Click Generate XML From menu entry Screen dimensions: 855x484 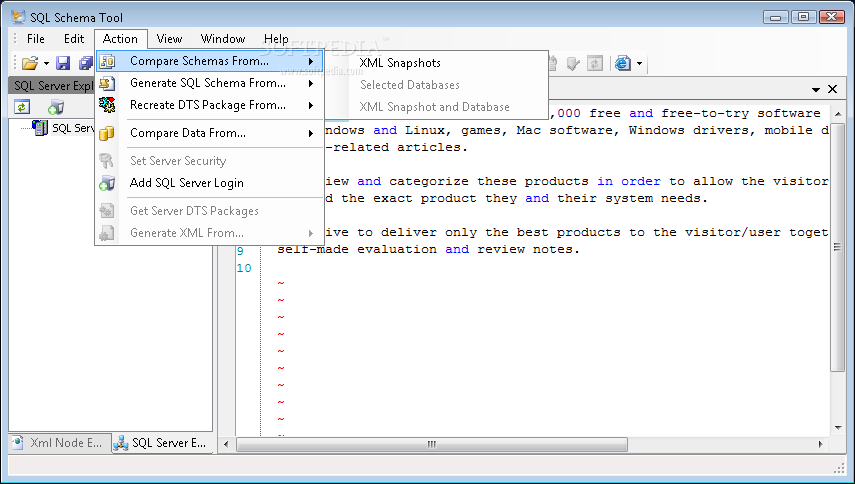pos(210,233)
